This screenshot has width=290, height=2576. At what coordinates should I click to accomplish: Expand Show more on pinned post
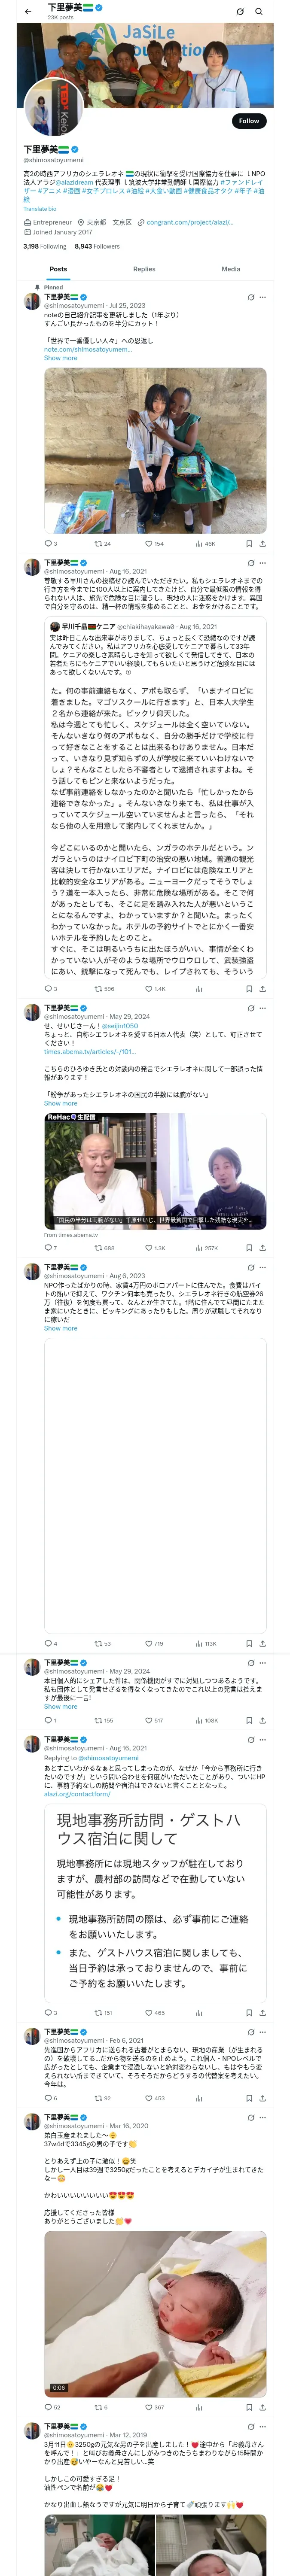click(x=60, y=357)
